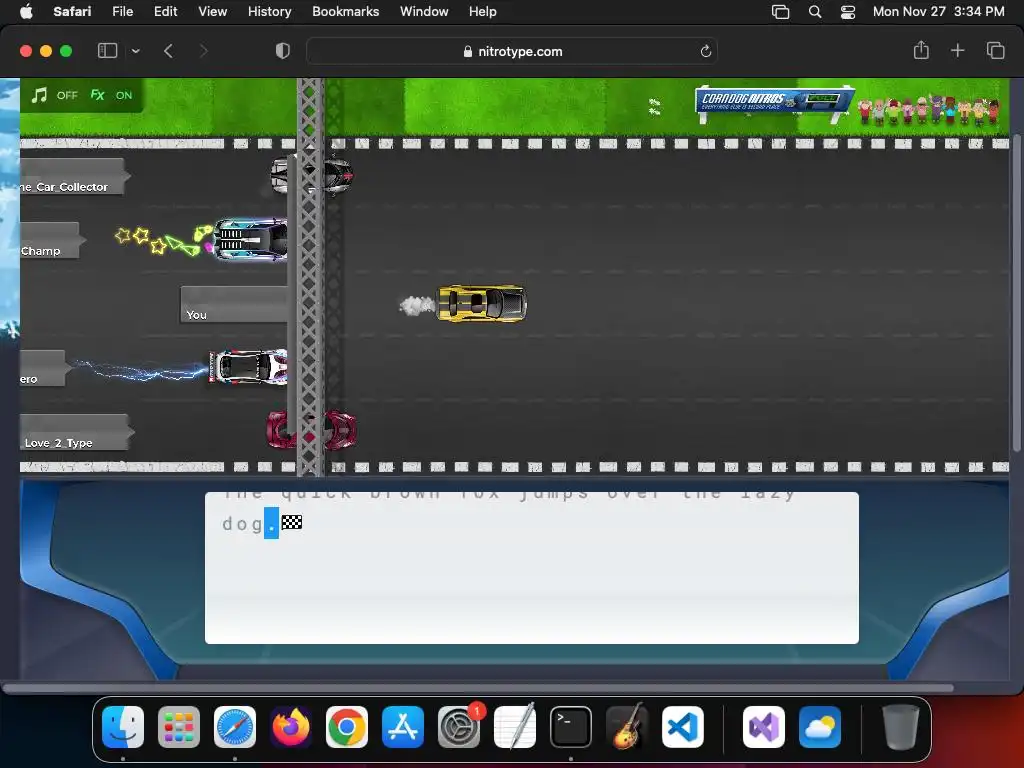Go back with the Safari back arrow
The width and height of the screenshot is (1024, 768).
point(168,51)
